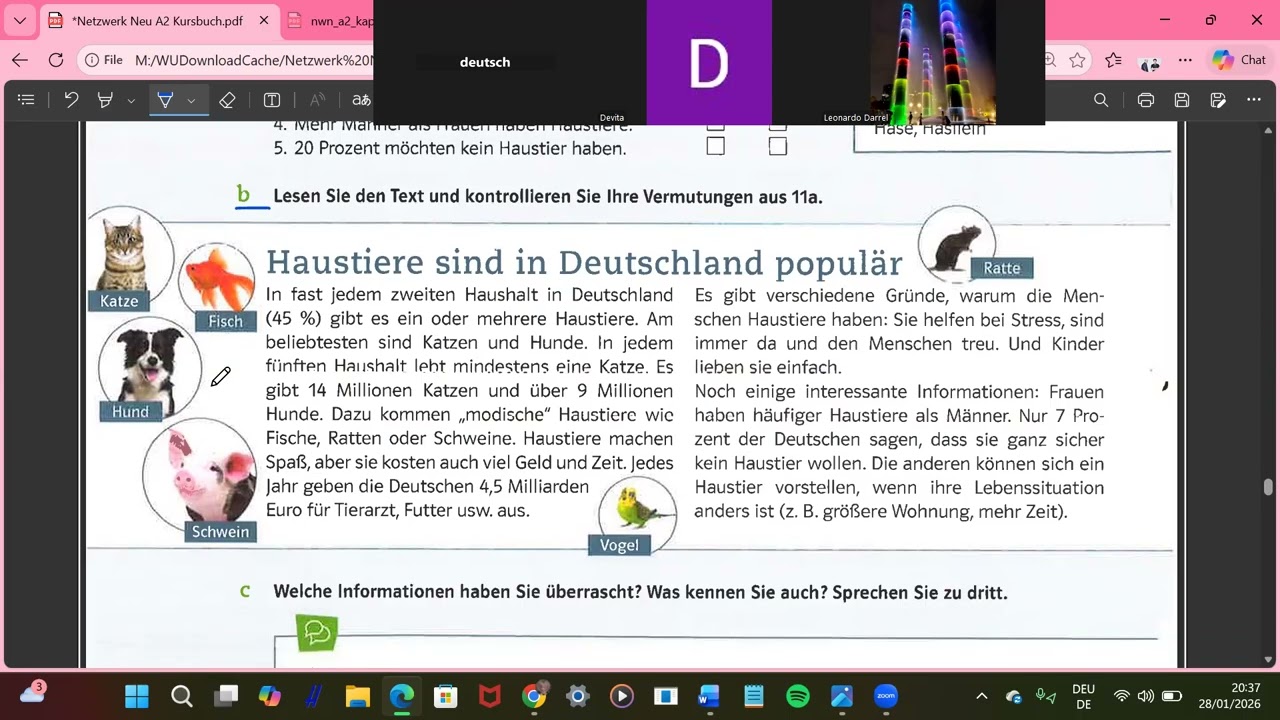Save the PDF document
Viewport: 1280px width, 720px height.
tap(1182, 100)
